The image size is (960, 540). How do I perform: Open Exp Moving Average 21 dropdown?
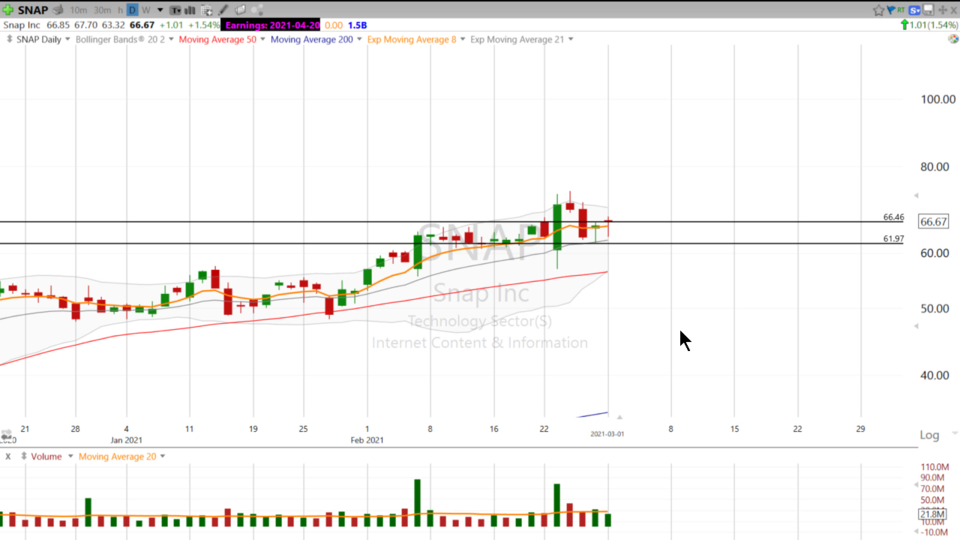(571, 39)
